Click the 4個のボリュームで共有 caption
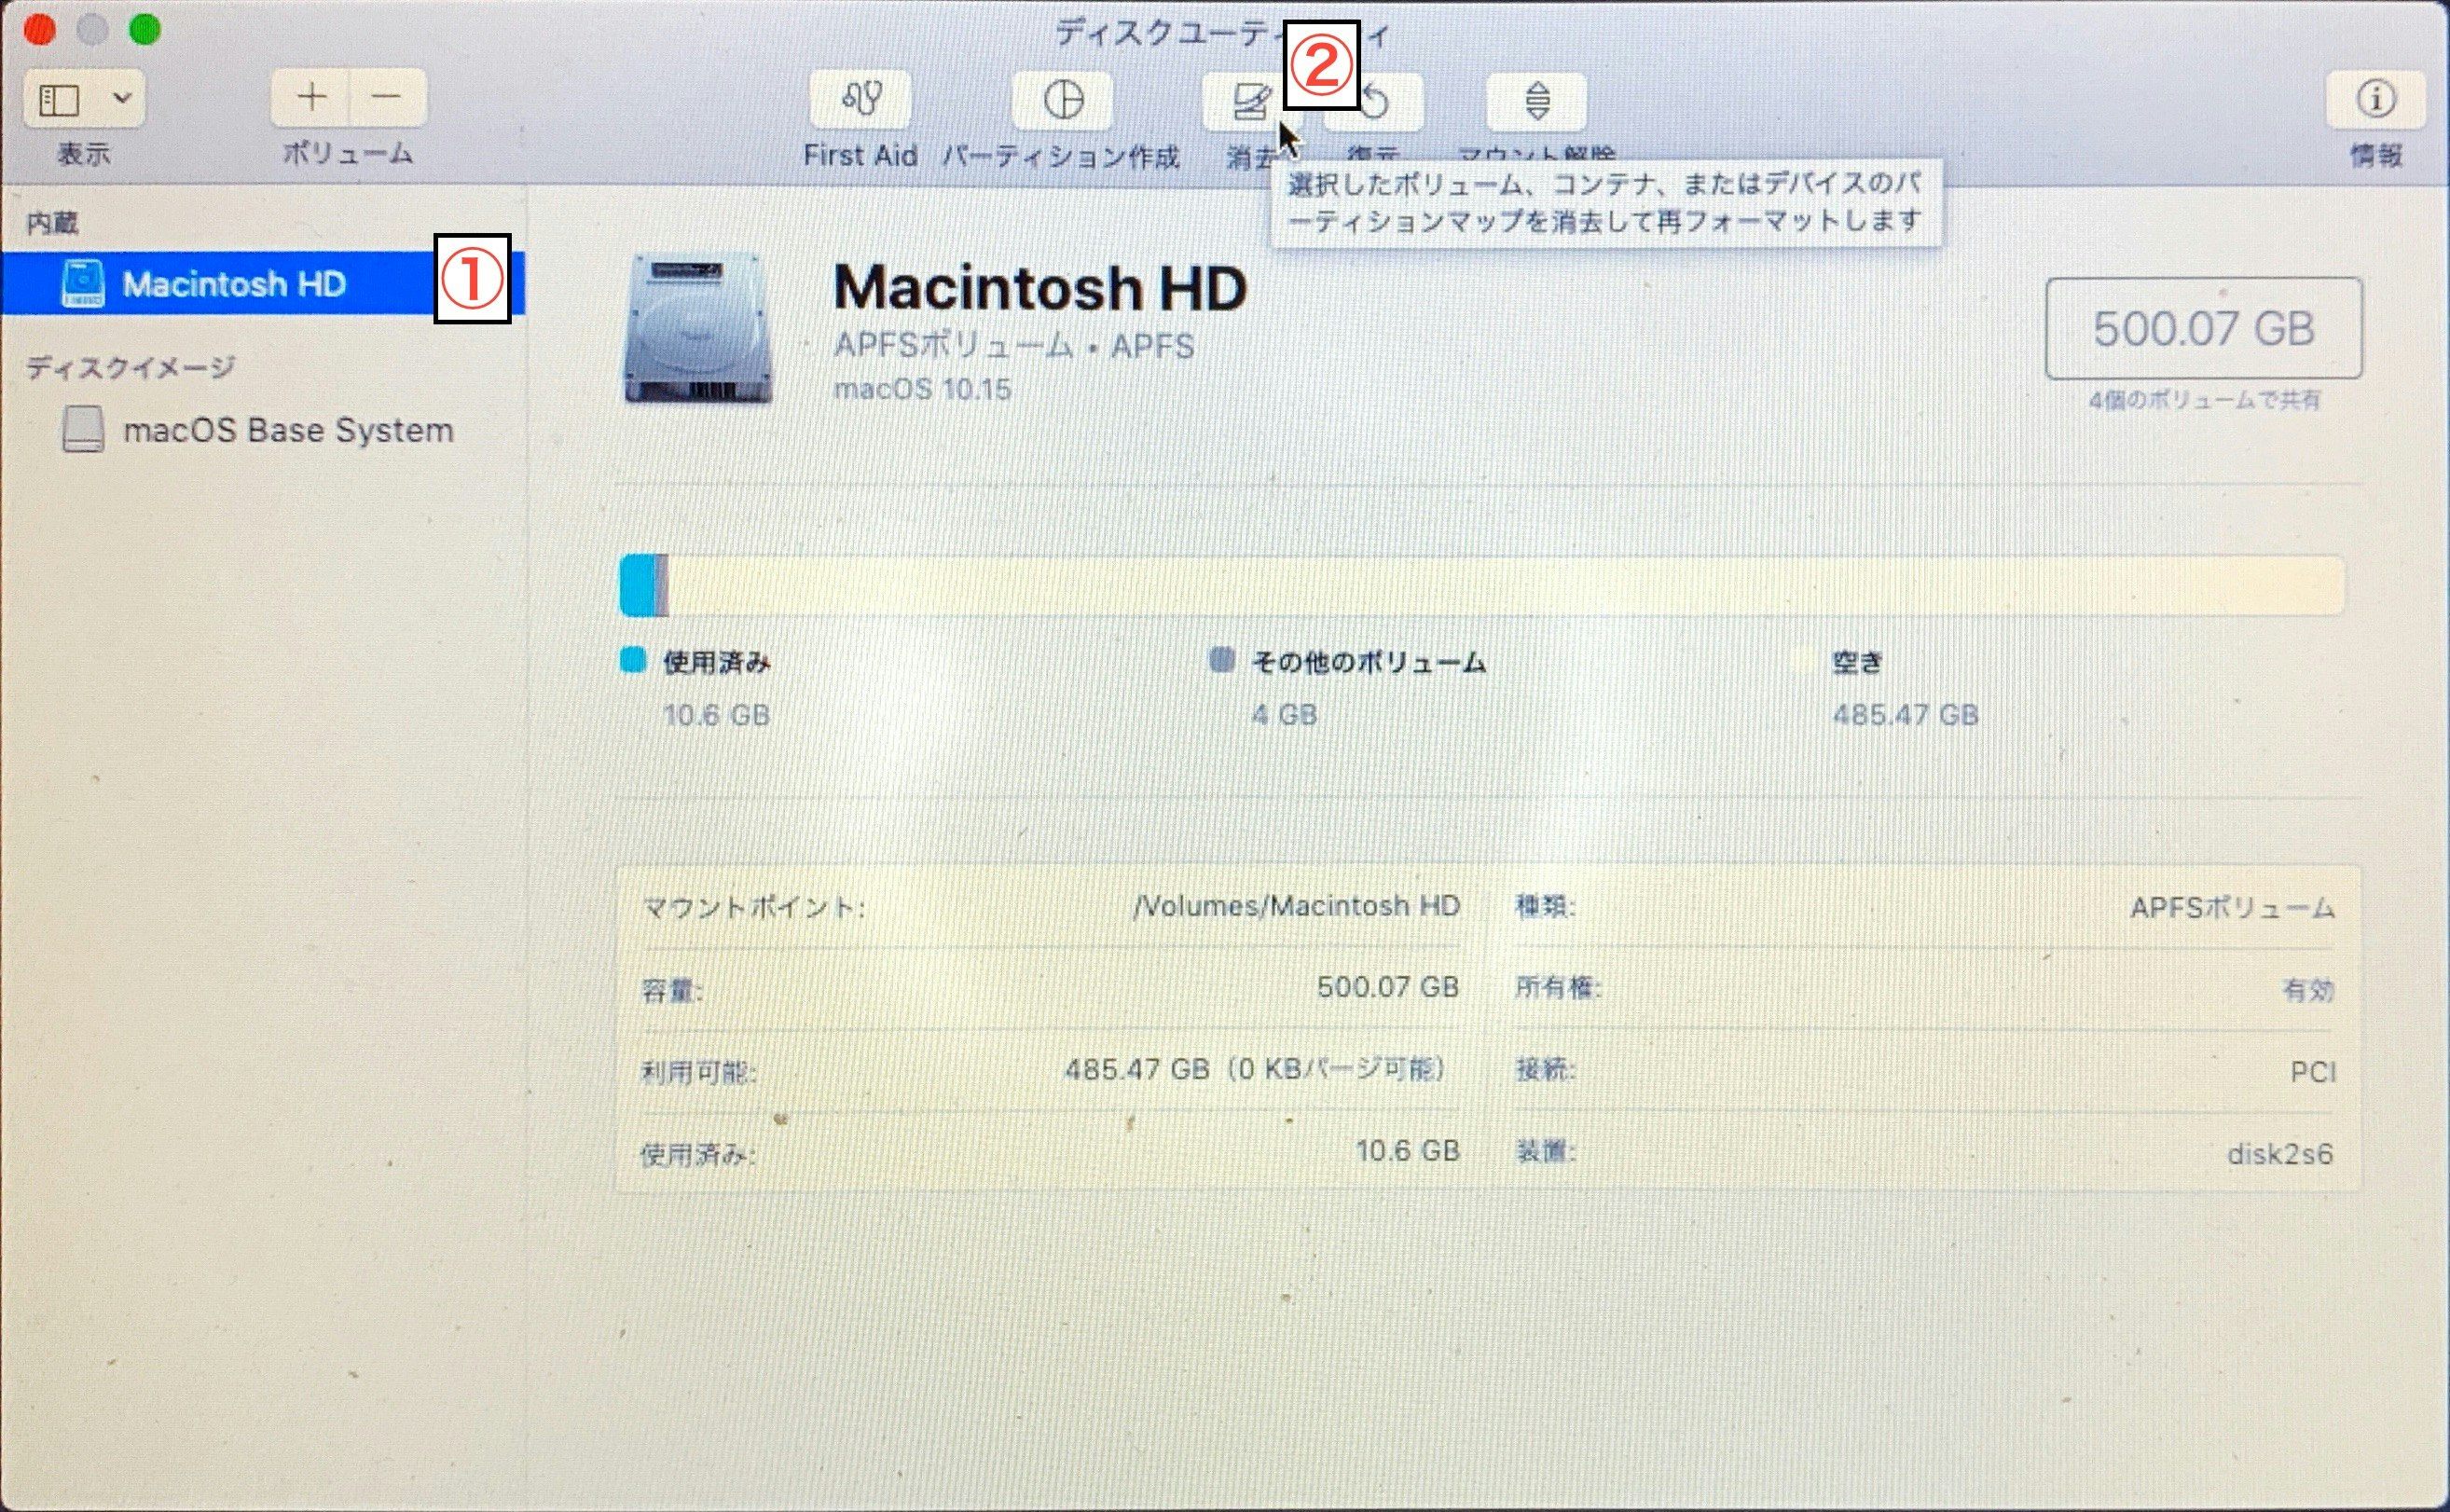This screenshot has width=2450, height=1512. click(x=2204, y=400)
